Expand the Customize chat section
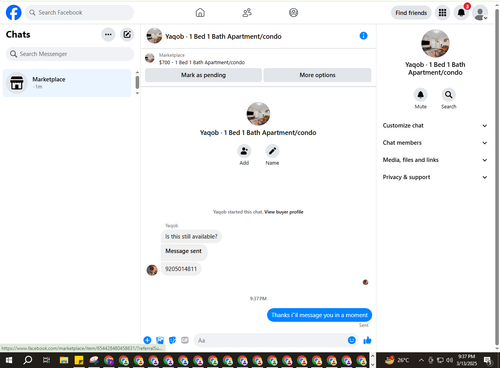Screen dimensions: 500x368 (x=435, y=126)
